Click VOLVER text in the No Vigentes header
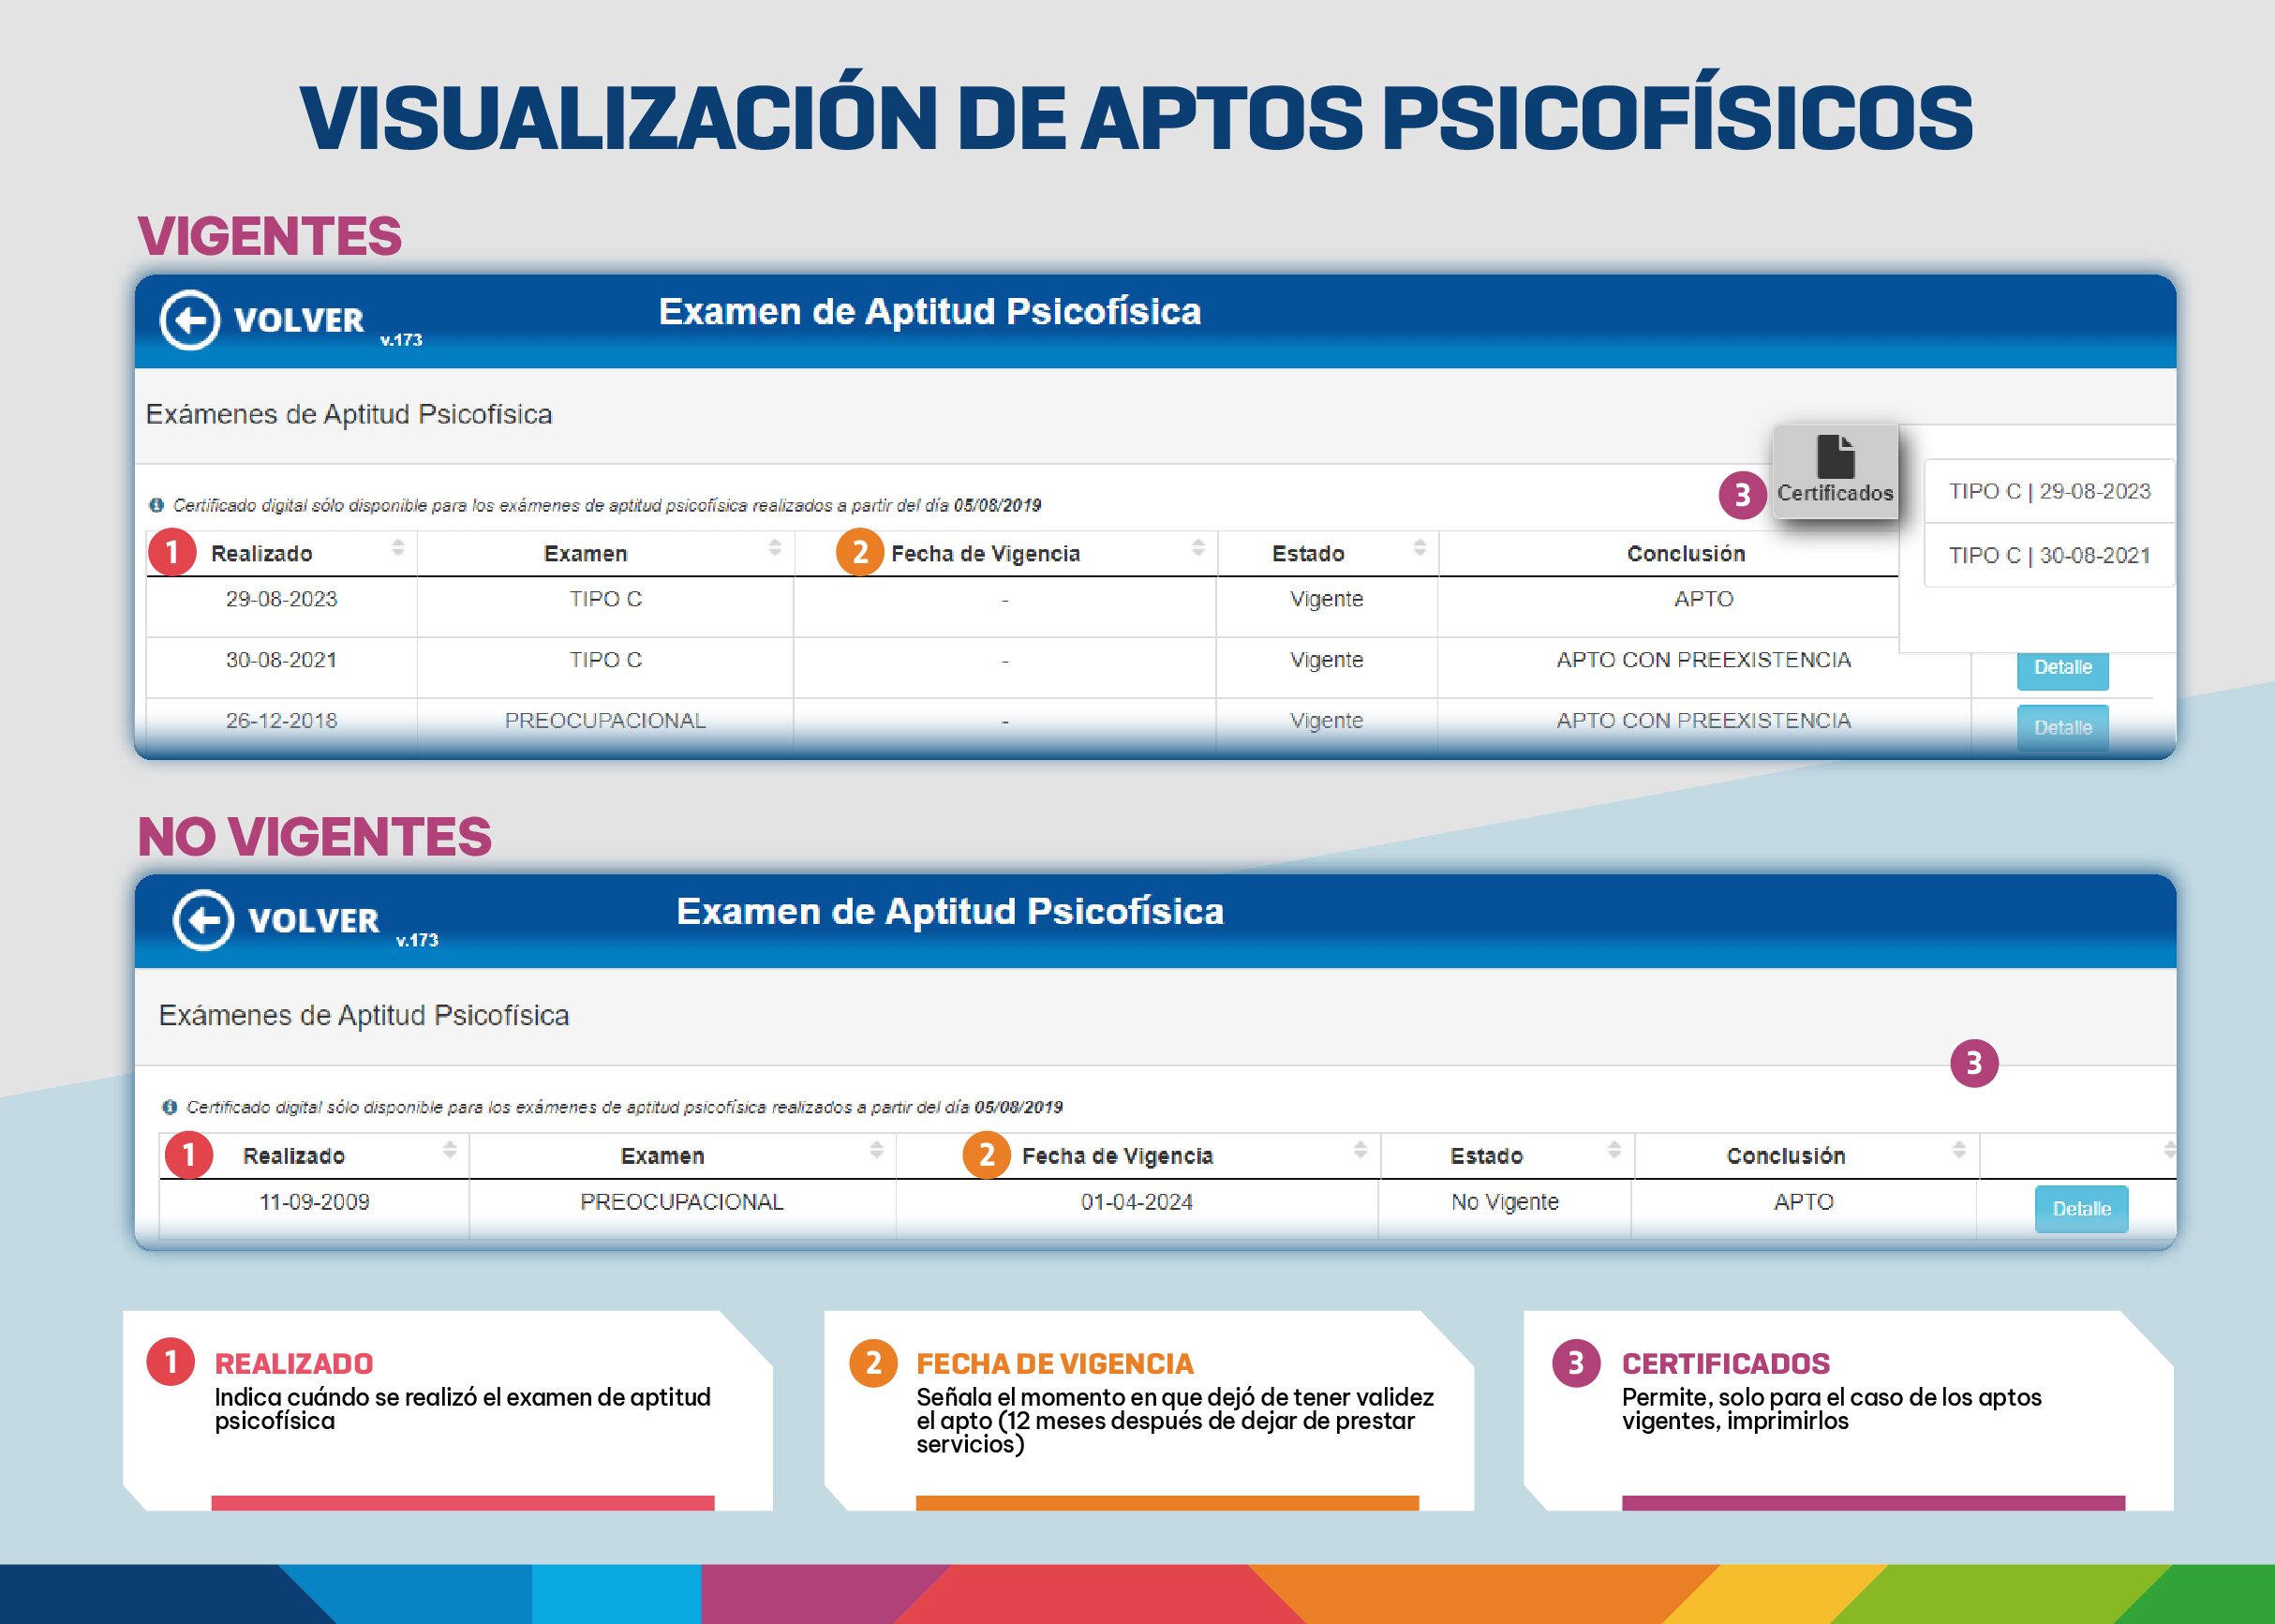2275x1624 pixels. (314, 921)
